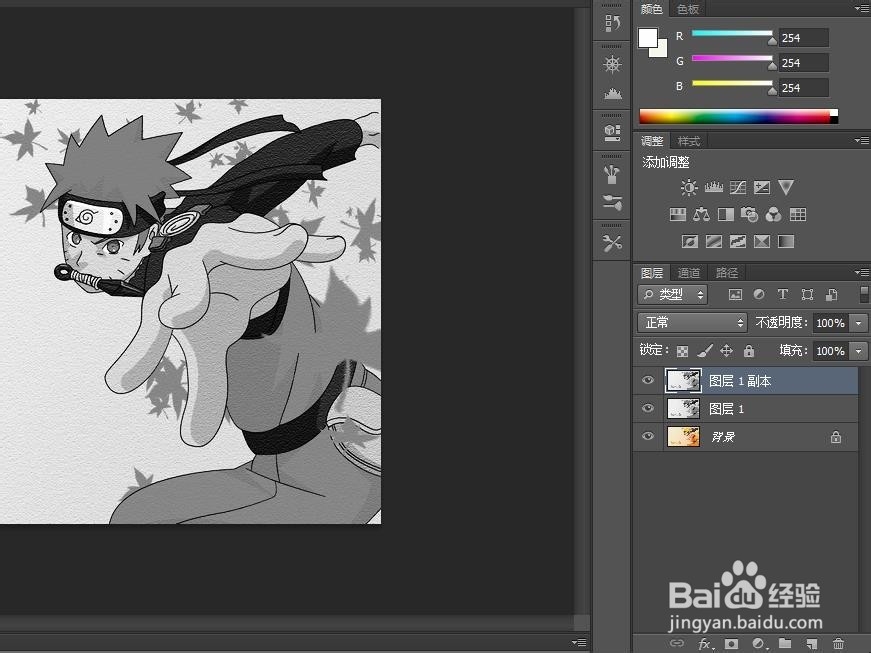Toggle lock all (padlock icon)
The image size is (871, 653).
[749, 351]
